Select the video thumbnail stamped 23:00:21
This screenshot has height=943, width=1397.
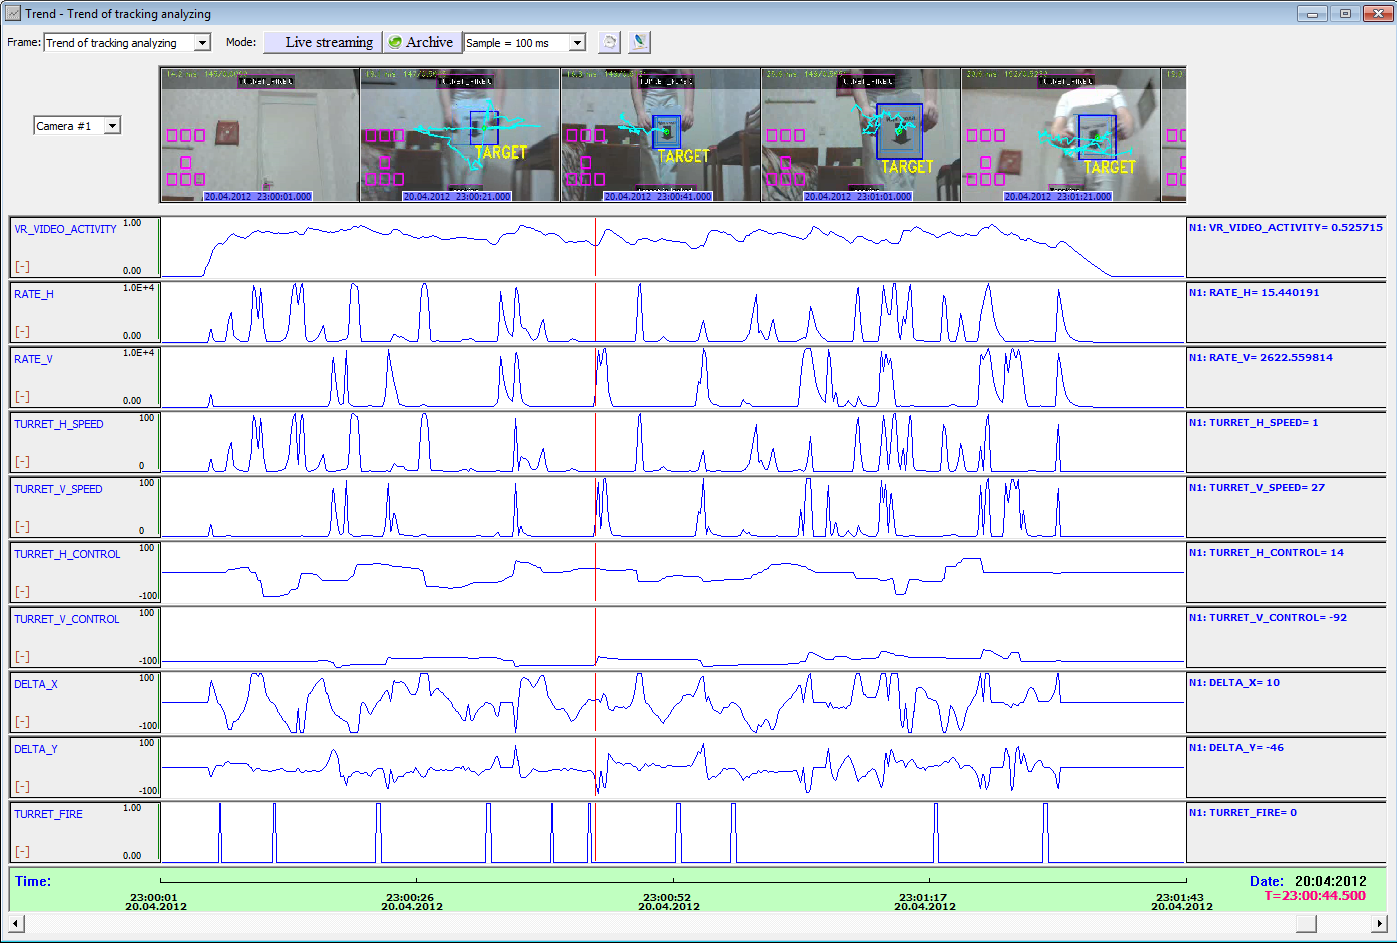(460, 135)
